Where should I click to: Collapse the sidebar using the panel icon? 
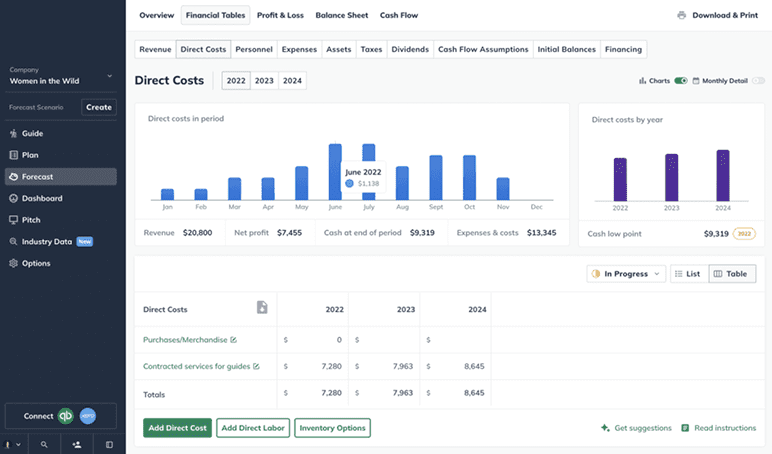109,444
